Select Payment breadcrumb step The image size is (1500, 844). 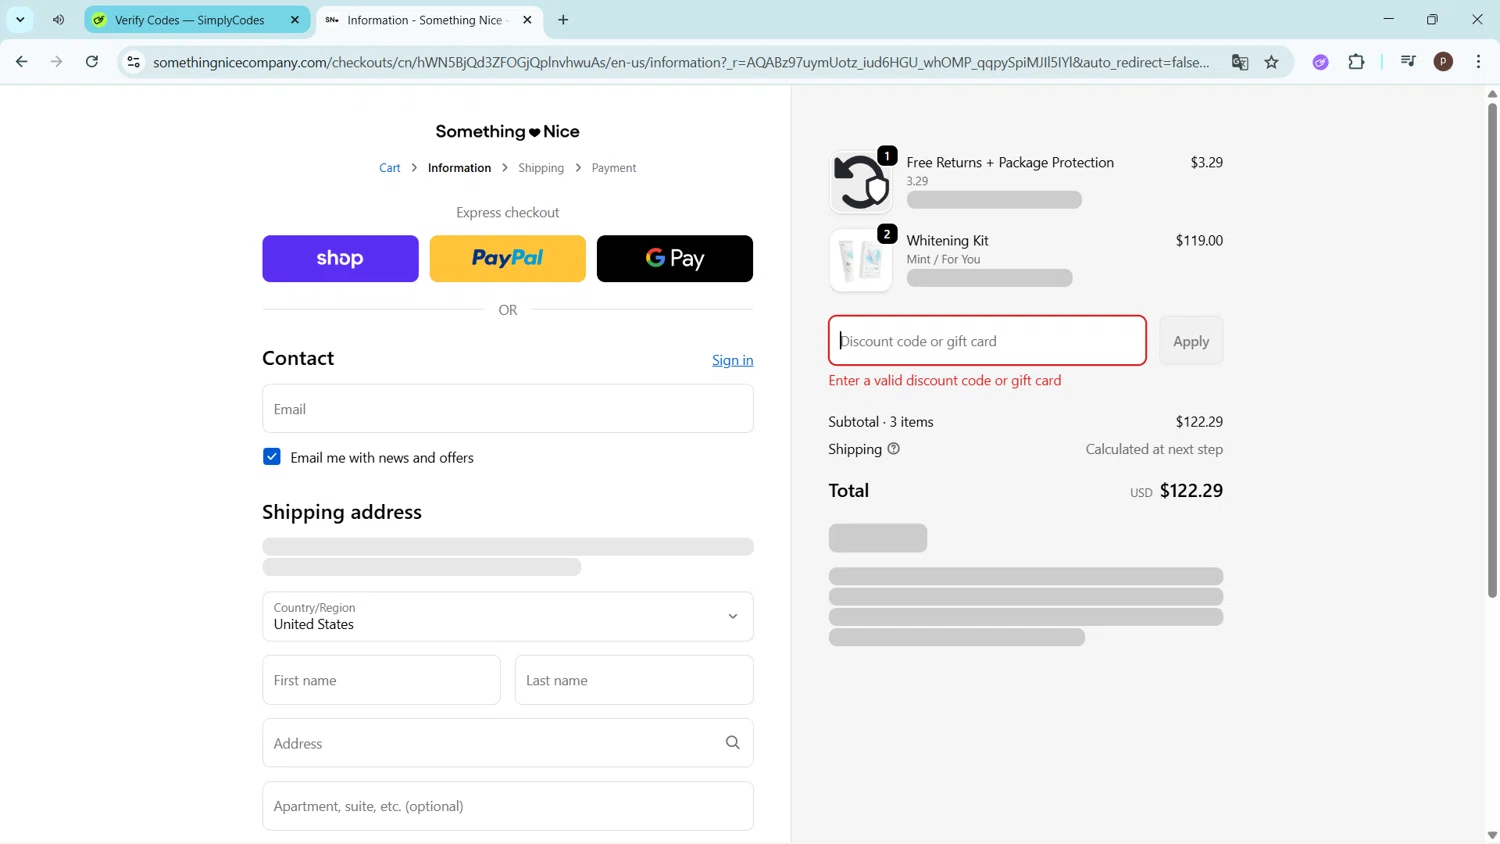click(x=613, y=168)
